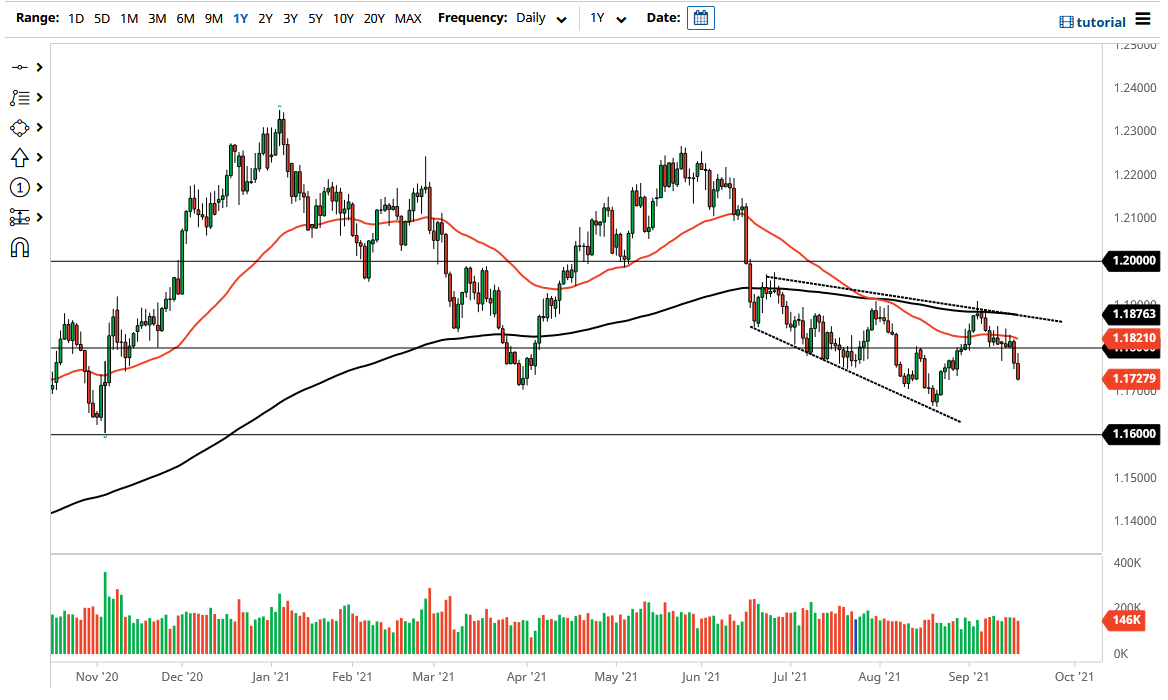Open the 1Y period dropdown
This screenshot has height=700, width=1168.
[x=608, y=18]
